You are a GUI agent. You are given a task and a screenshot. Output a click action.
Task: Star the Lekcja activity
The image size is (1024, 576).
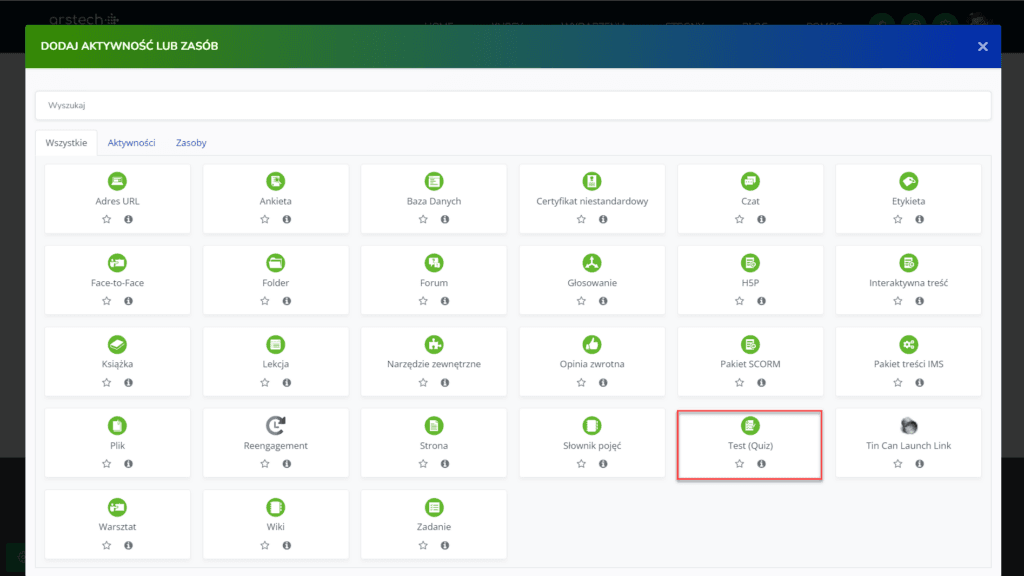(x=264, y=383)
